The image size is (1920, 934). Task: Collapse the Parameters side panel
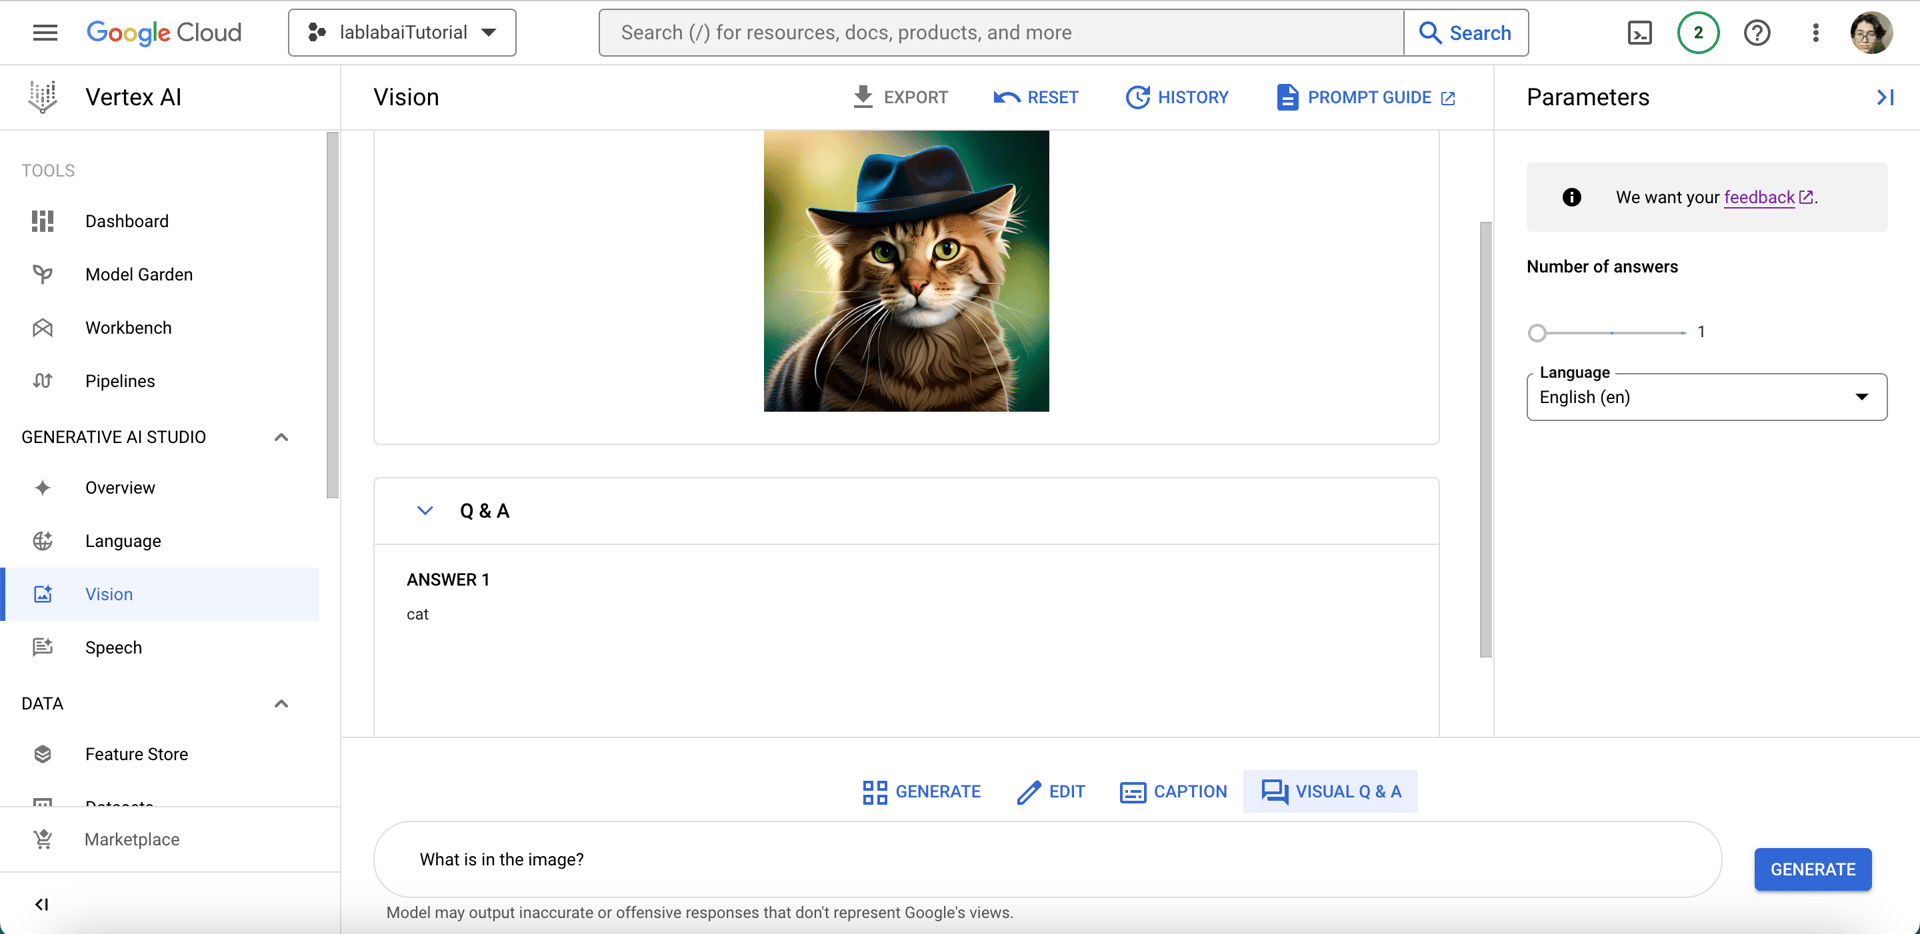point(1885,97)
